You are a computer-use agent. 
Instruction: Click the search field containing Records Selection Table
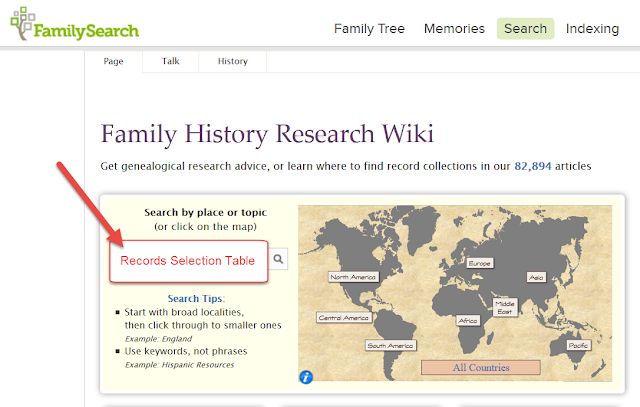tap(189, 261)
